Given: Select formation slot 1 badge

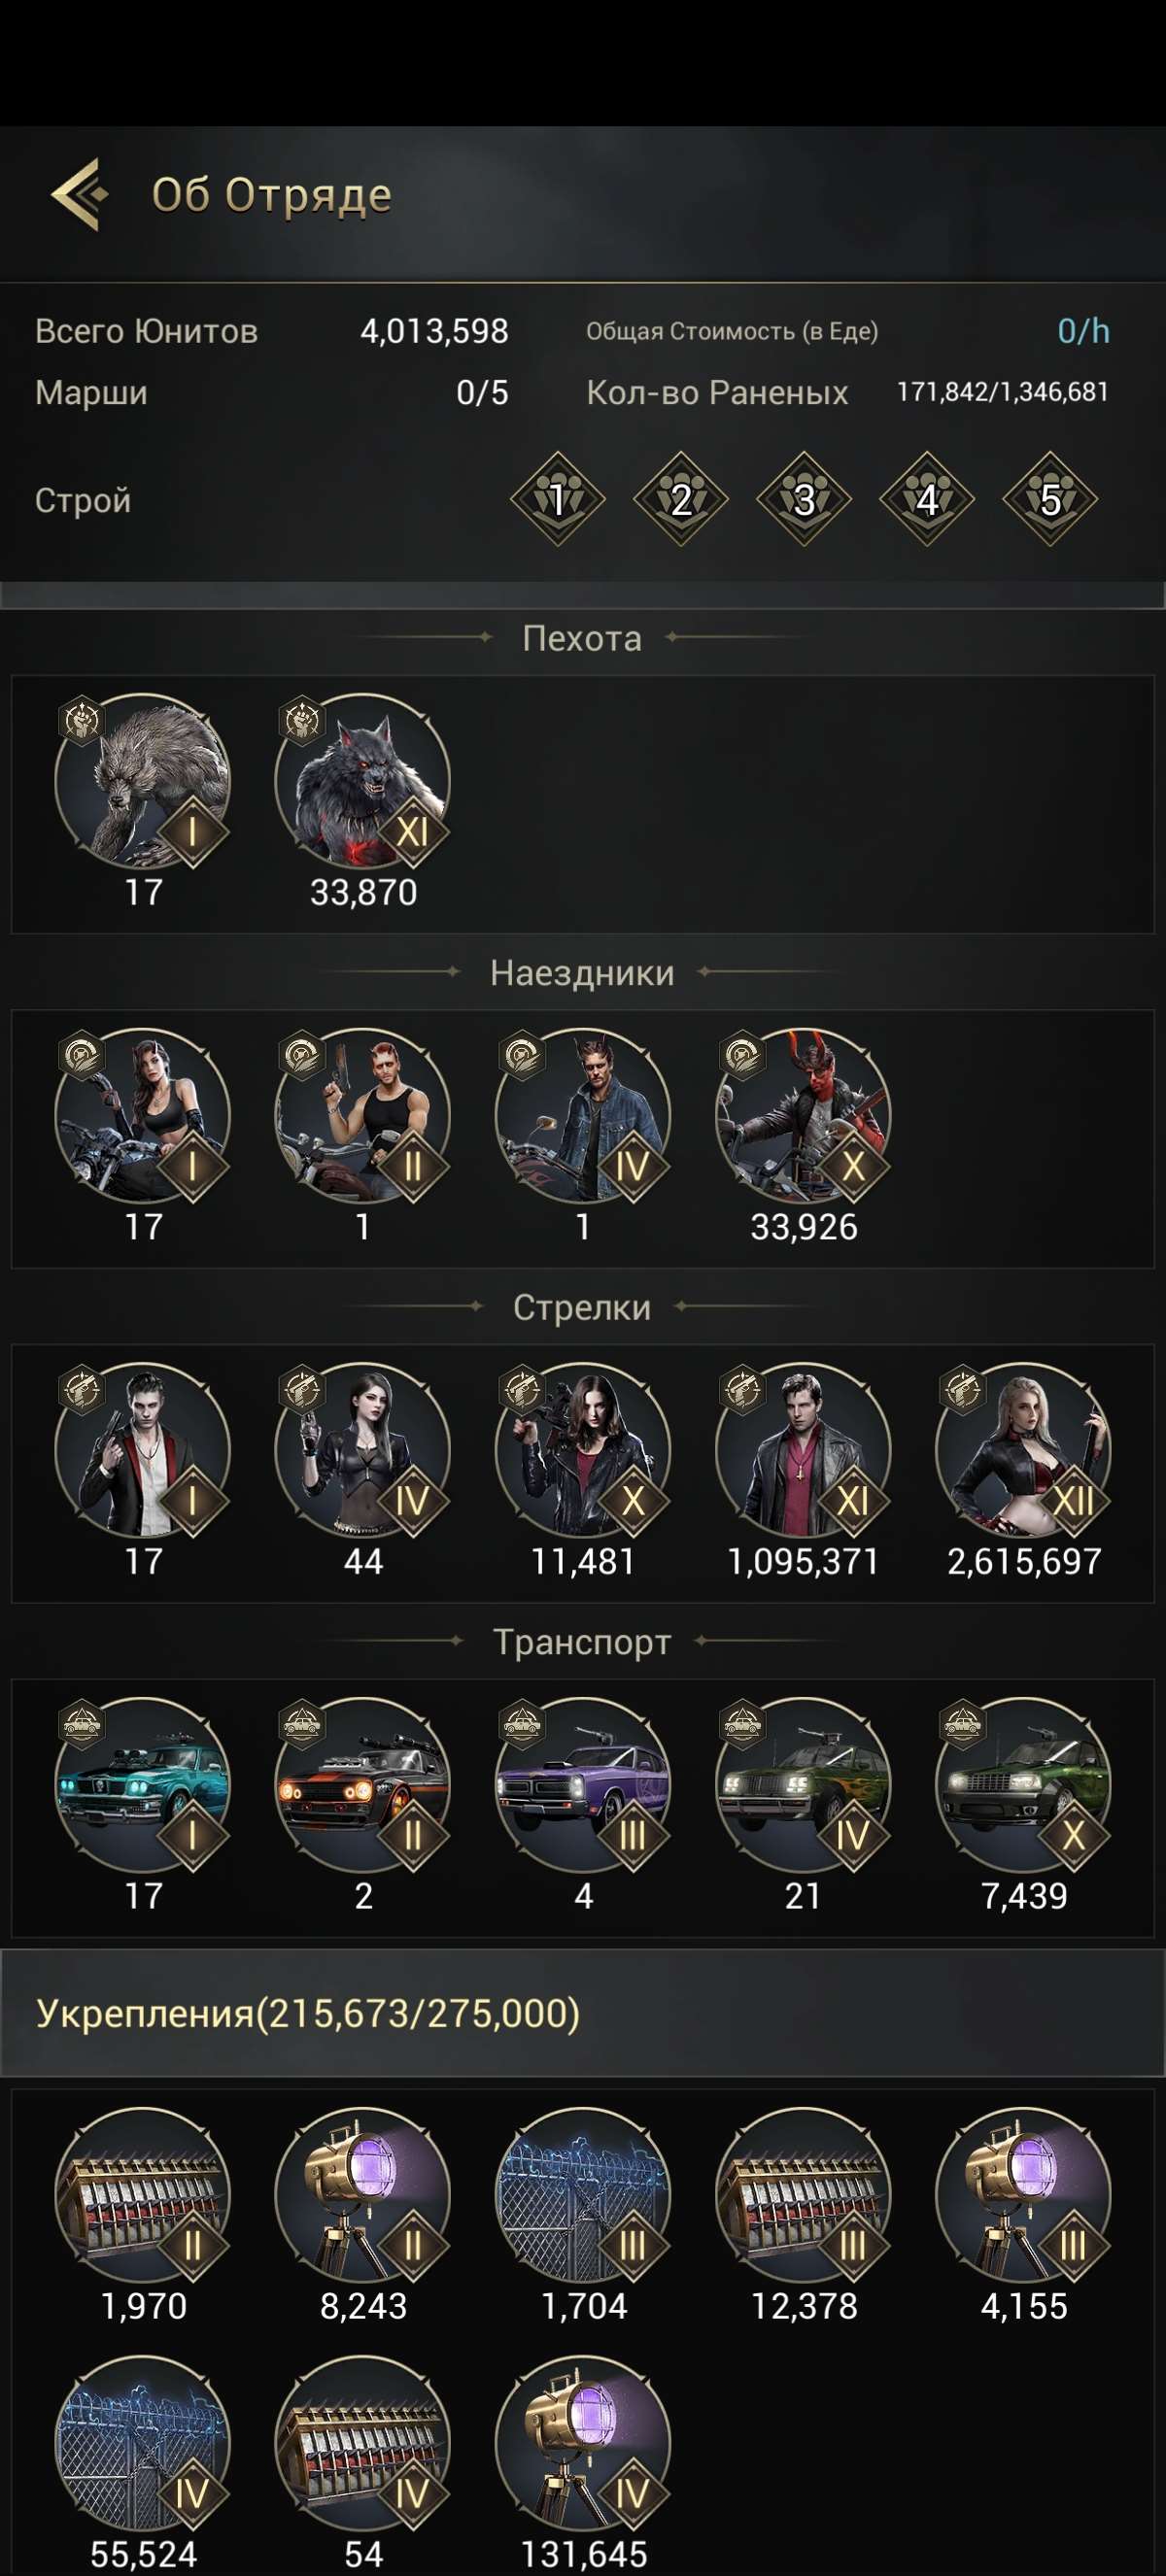Looking at the screenshot, I should [558, 498].
